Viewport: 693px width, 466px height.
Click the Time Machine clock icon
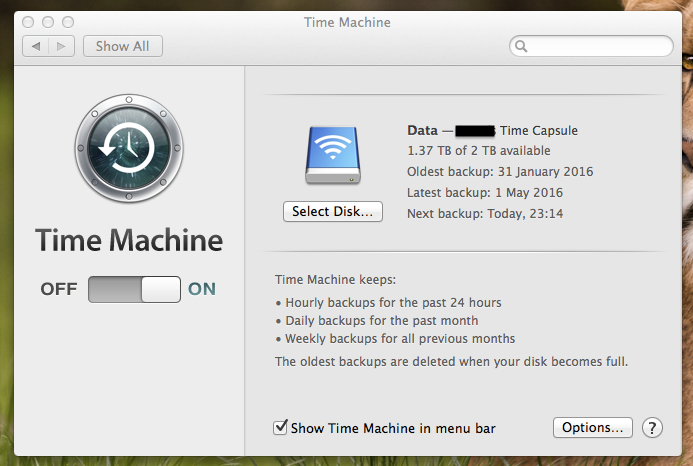point(129,148)
